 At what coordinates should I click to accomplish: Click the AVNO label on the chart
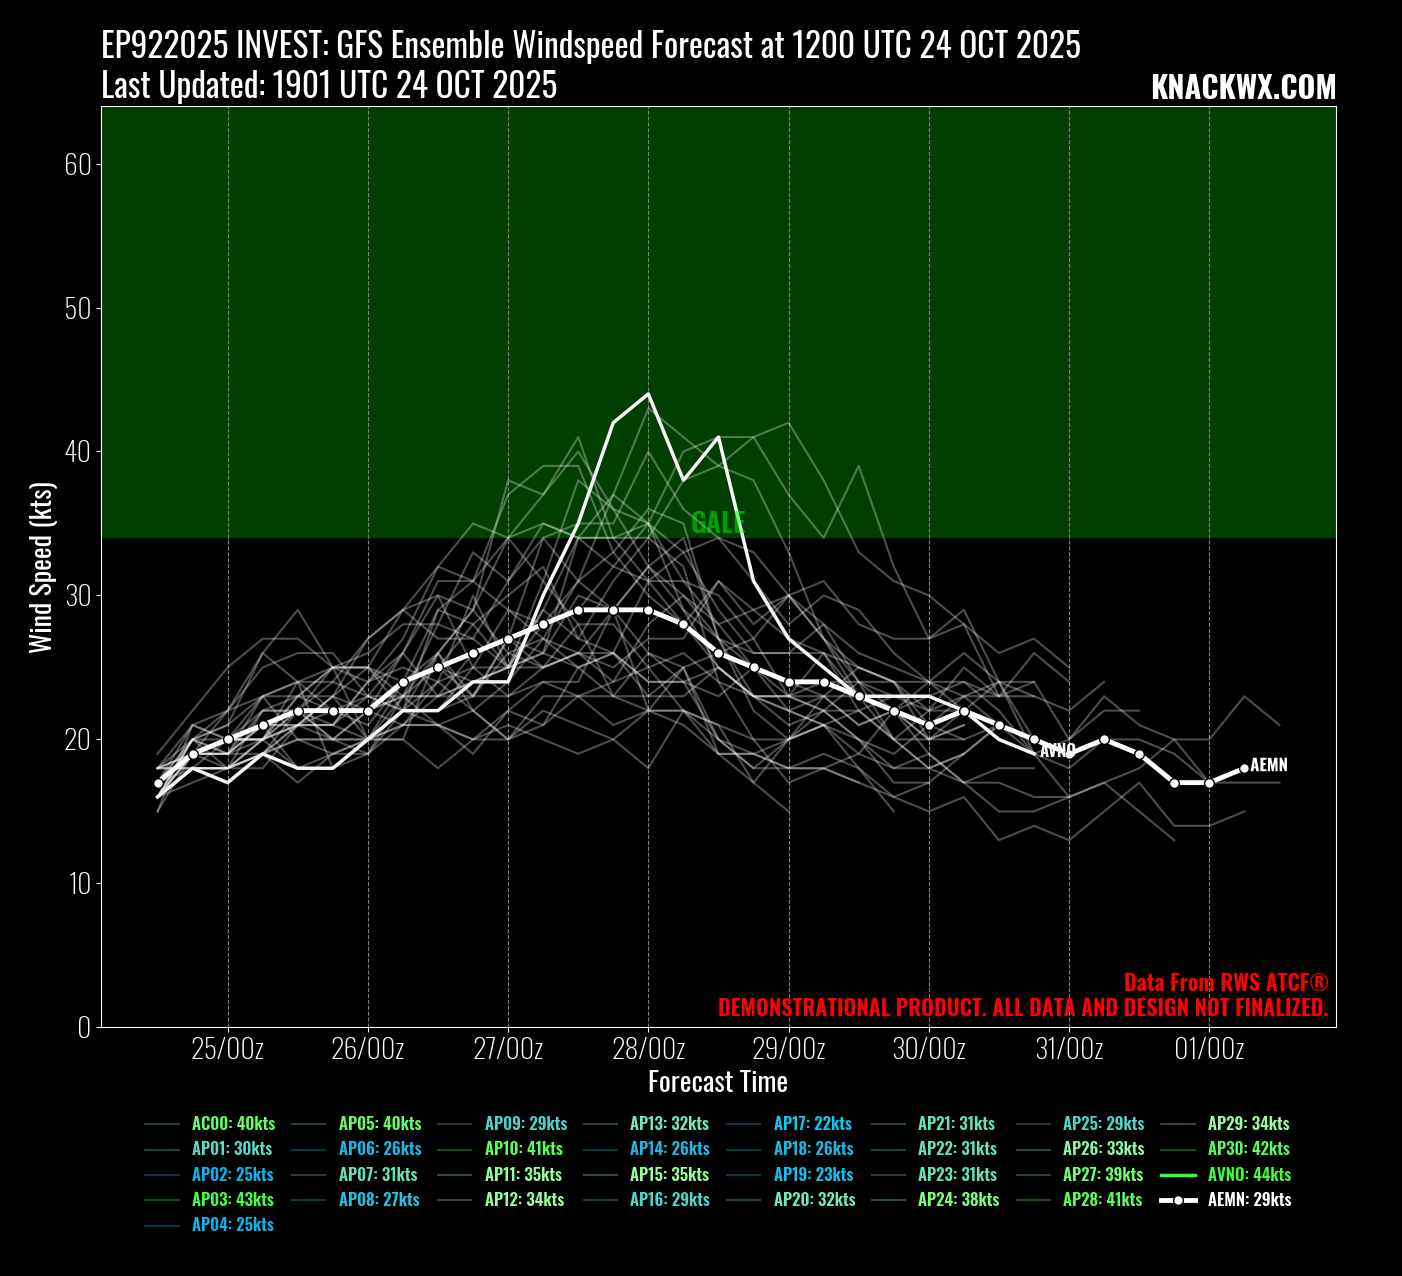point(1058,750)
